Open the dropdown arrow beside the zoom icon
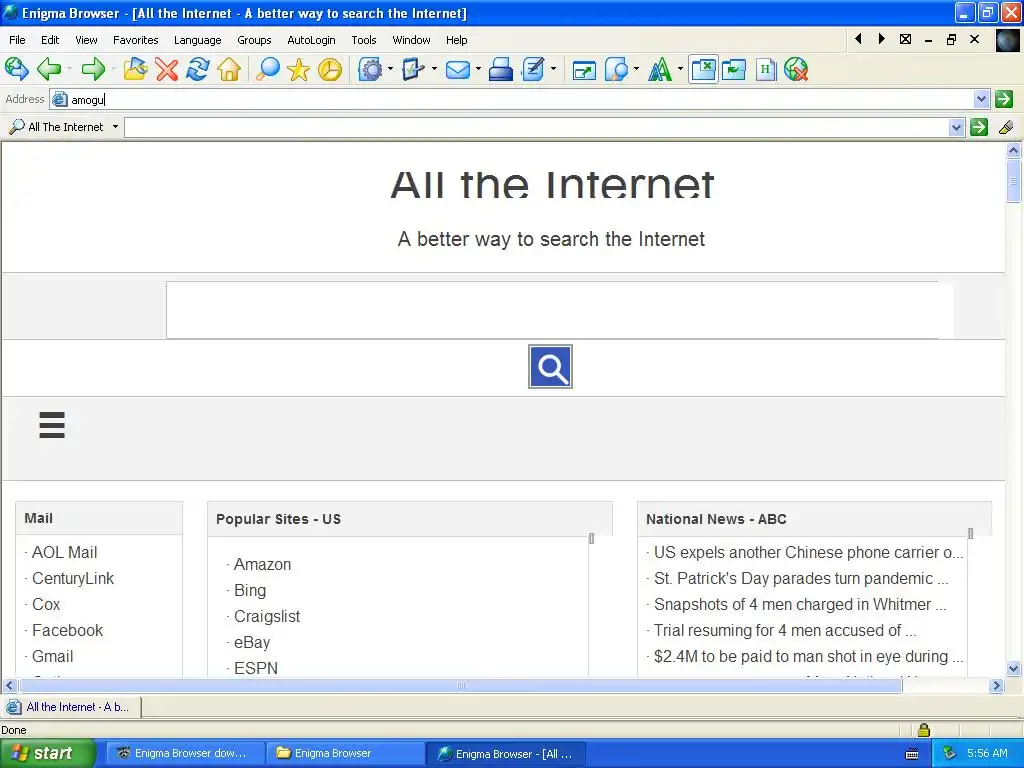The height and width of the screenshot is (768, 1024). click(x=636, y=69)
